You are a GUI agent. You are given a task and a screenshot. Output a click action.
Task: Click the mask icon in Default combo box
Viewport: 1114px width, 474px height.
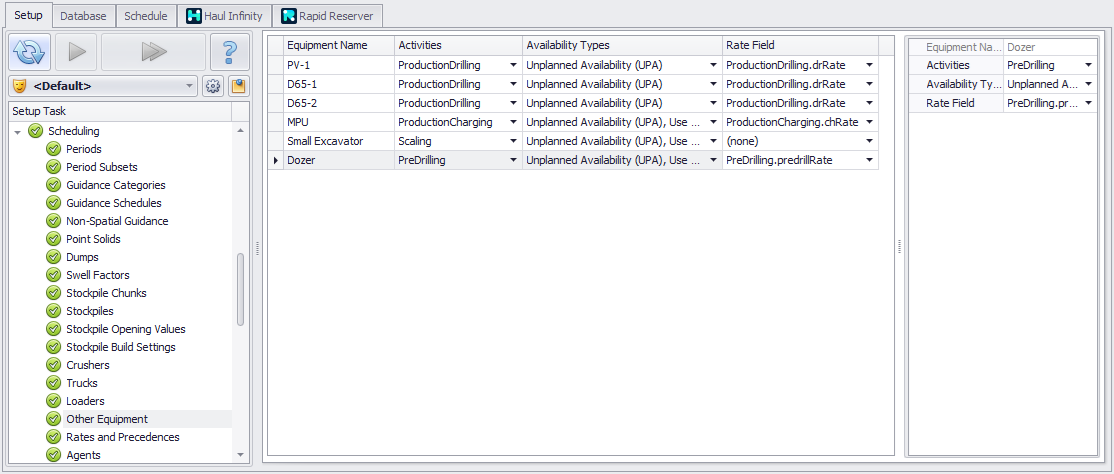(x=20, y=87)
